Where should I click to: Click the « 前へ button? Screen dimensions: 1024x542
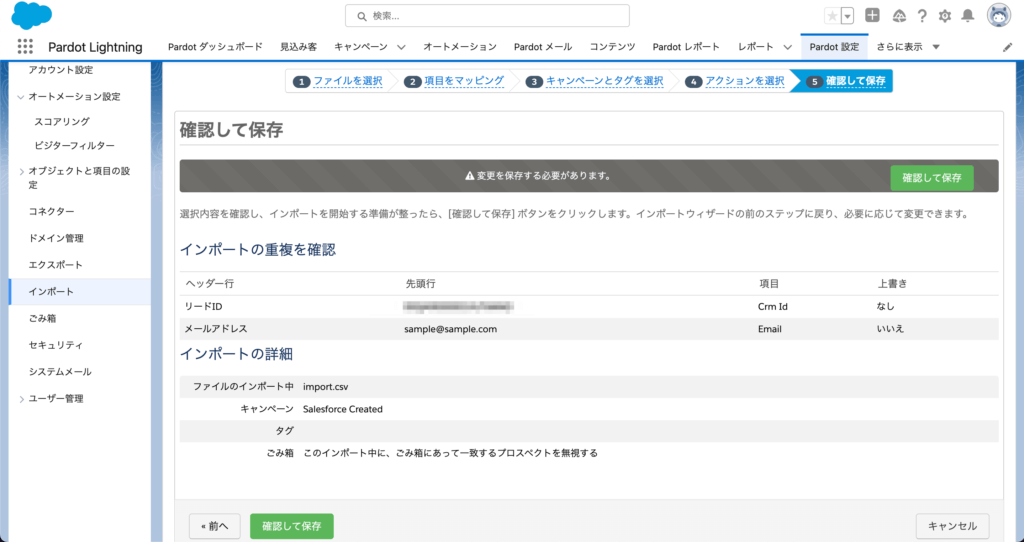pos(215,526)
